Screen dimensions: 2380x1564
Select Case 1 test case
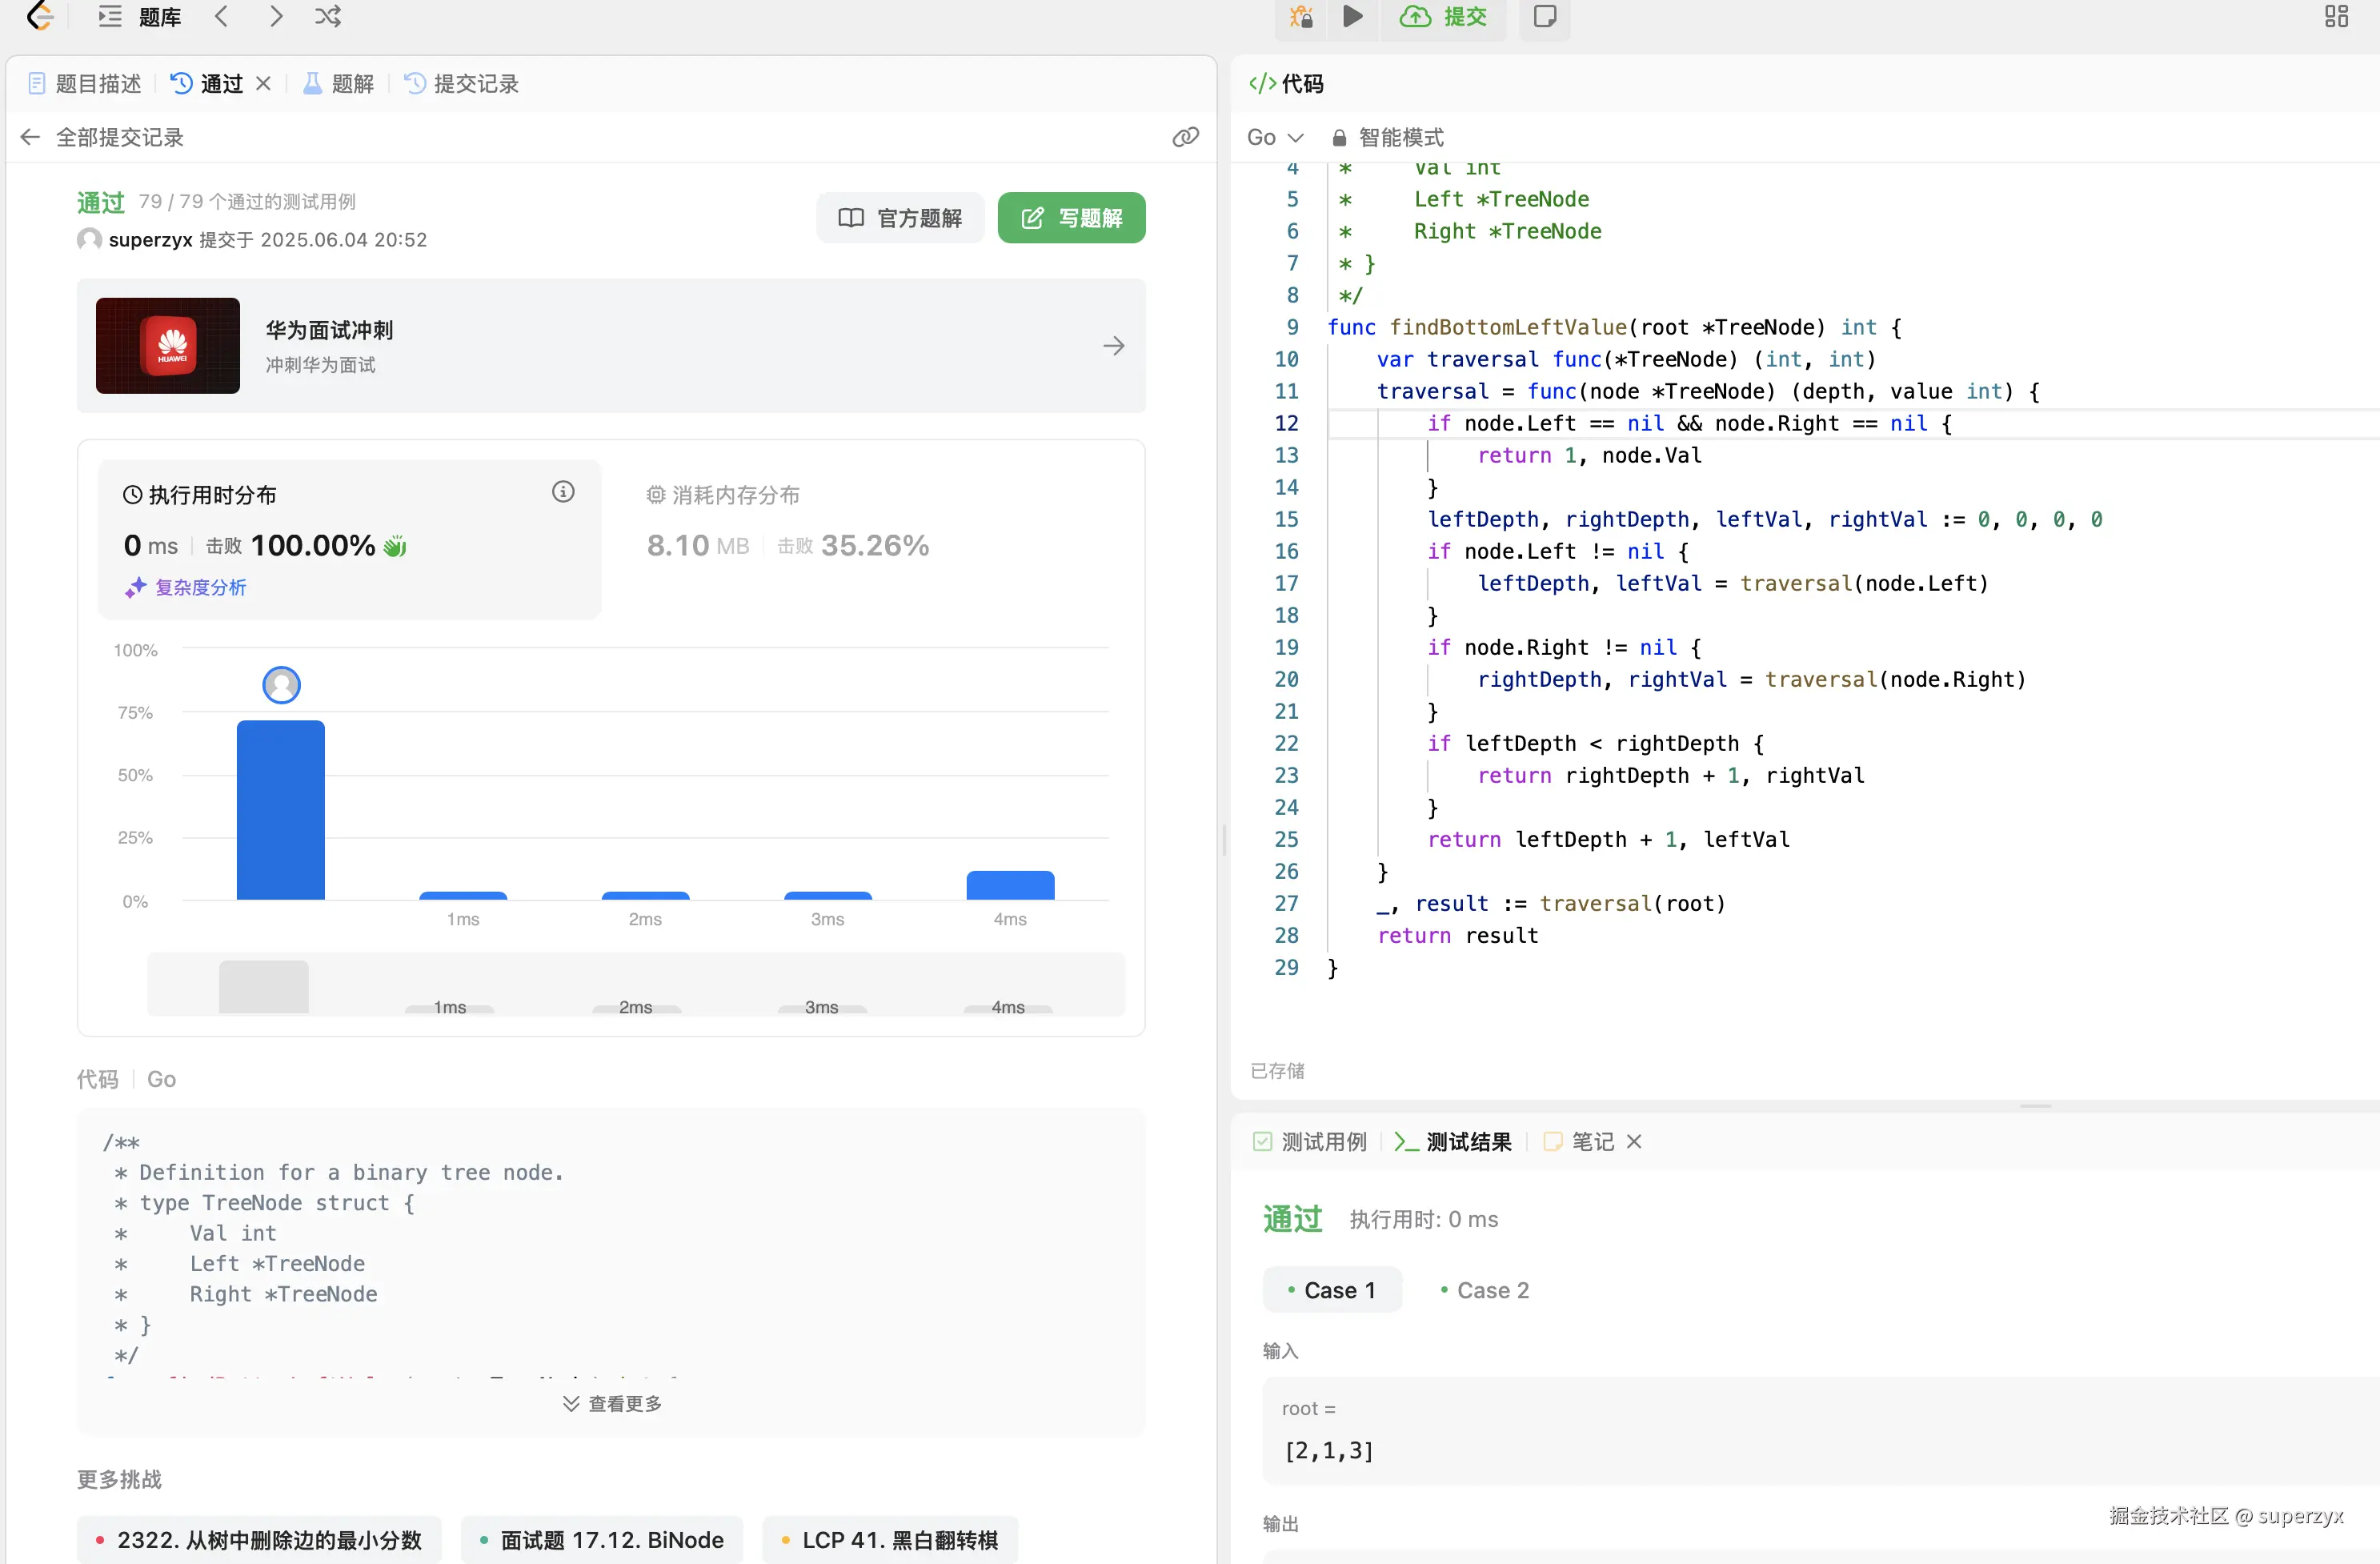[1332, 1290]
